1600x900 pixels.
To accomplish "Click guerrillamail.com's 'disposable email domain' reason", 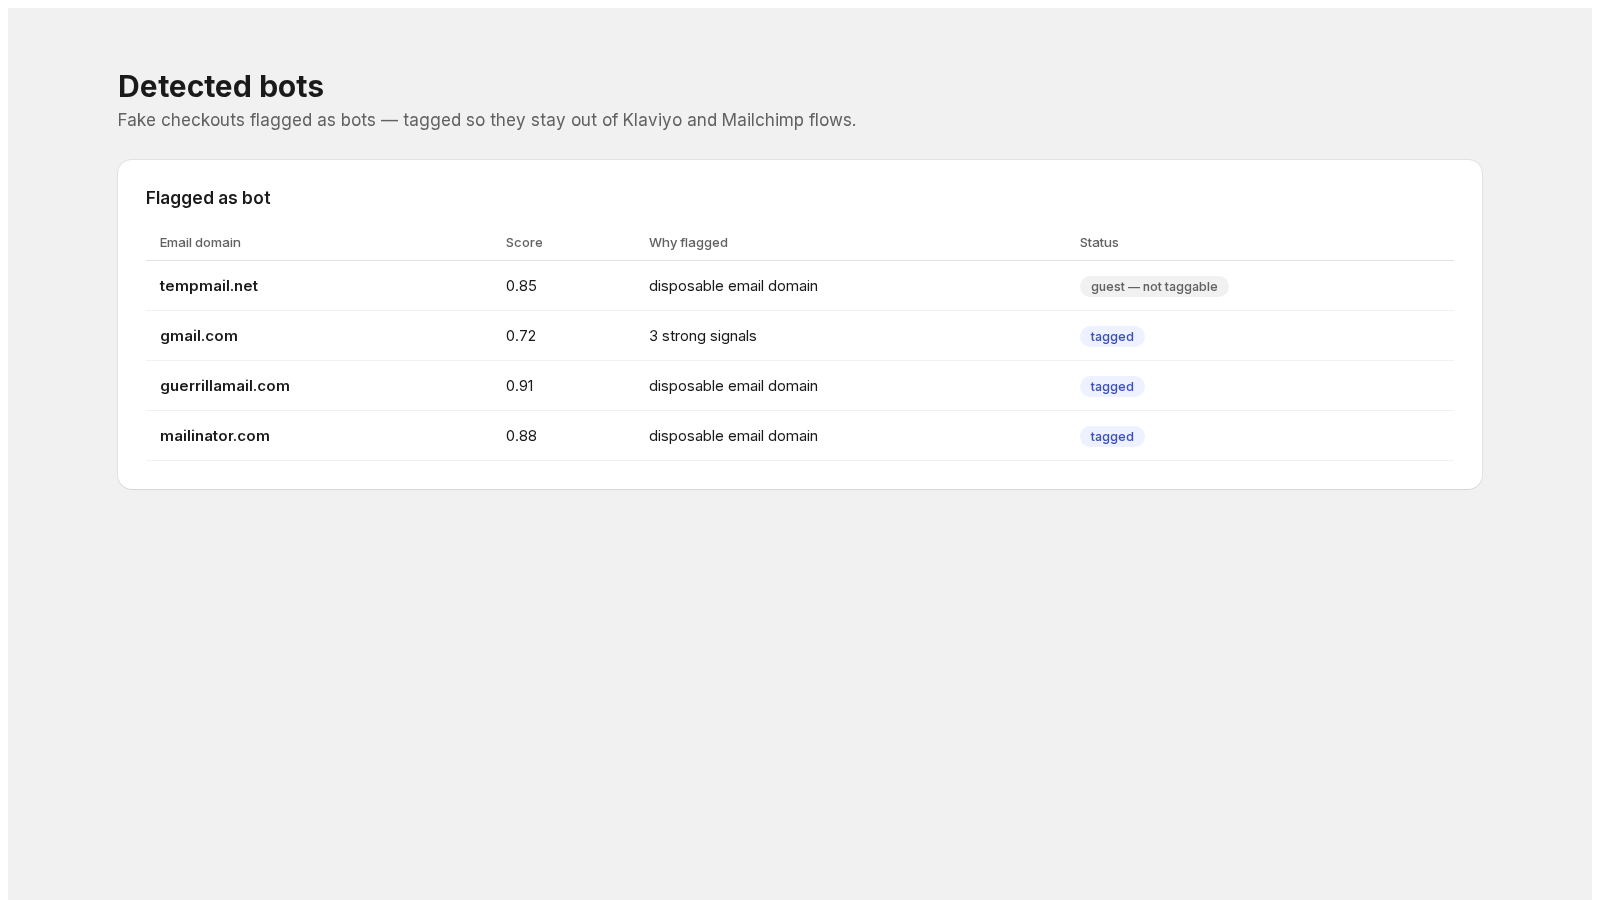I will coord(733,386).
